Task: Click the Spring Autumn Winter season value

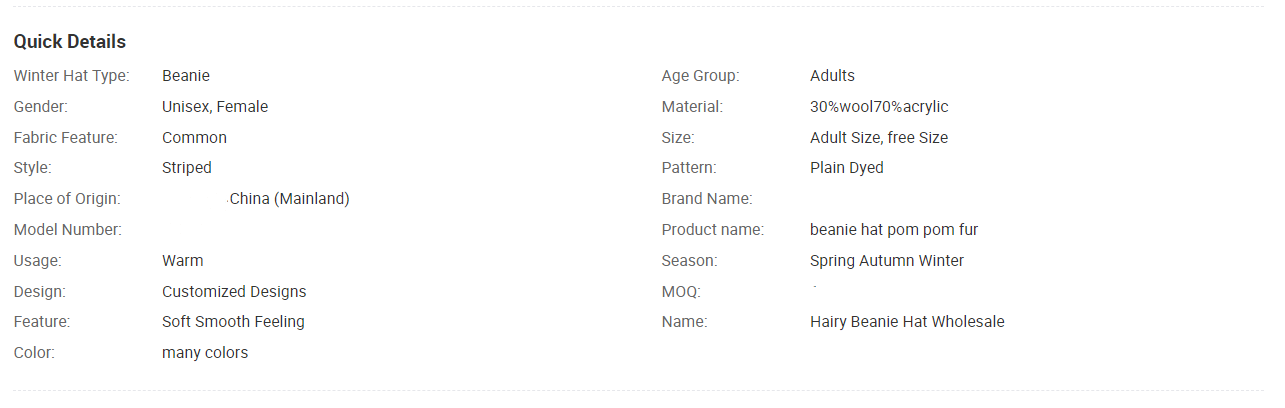Action: [887, 261]
